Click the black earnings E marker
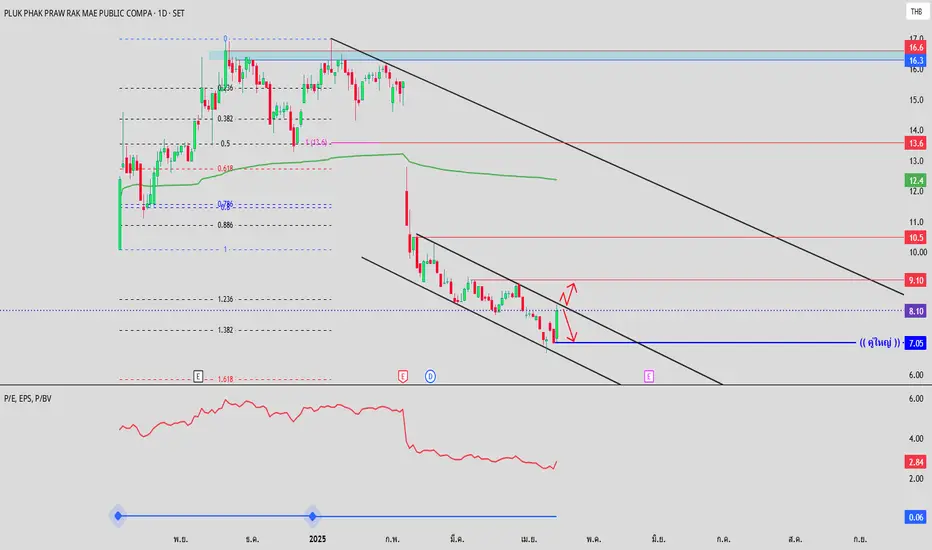This screenshot has width=932, height=550. [198, 376]
